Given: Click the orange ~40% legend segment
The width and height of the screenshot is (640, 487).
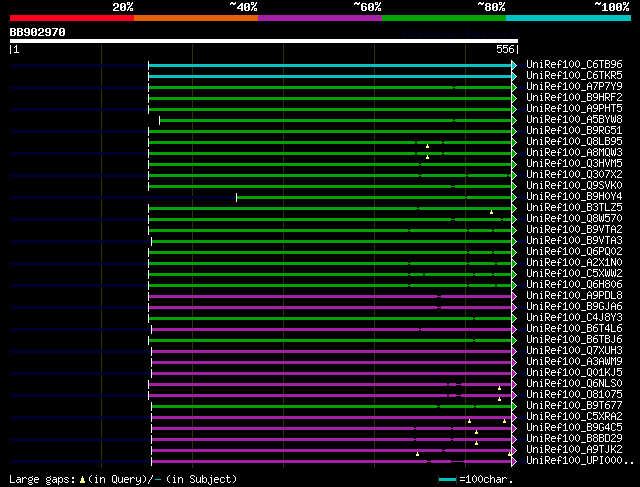Looking at the screenshot, I should coord(195,18).
